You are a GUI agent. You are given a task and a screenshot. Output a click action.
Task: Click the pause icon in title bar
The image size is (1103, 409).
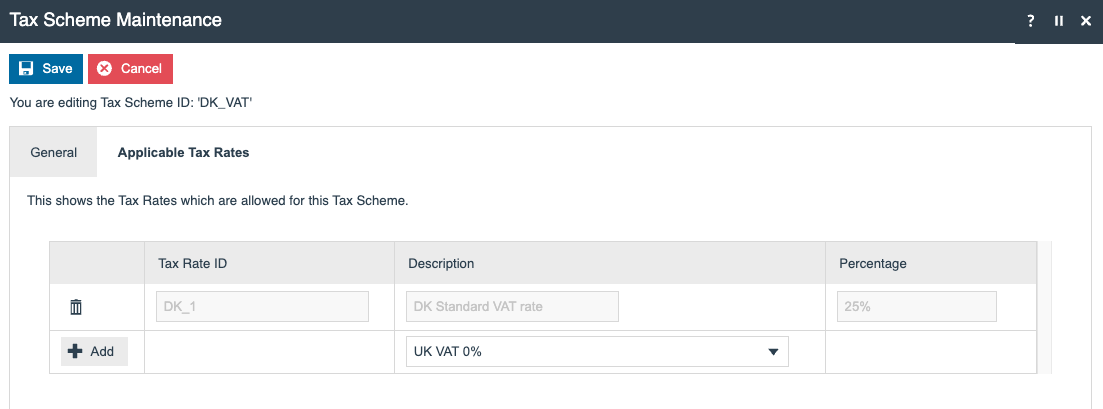(1059, 21)
